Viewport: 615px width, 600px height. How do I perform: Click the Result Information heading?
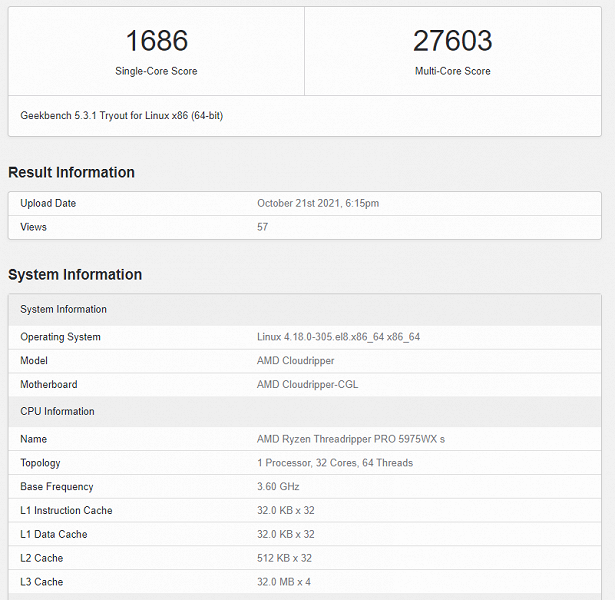[x=71, y=173]
